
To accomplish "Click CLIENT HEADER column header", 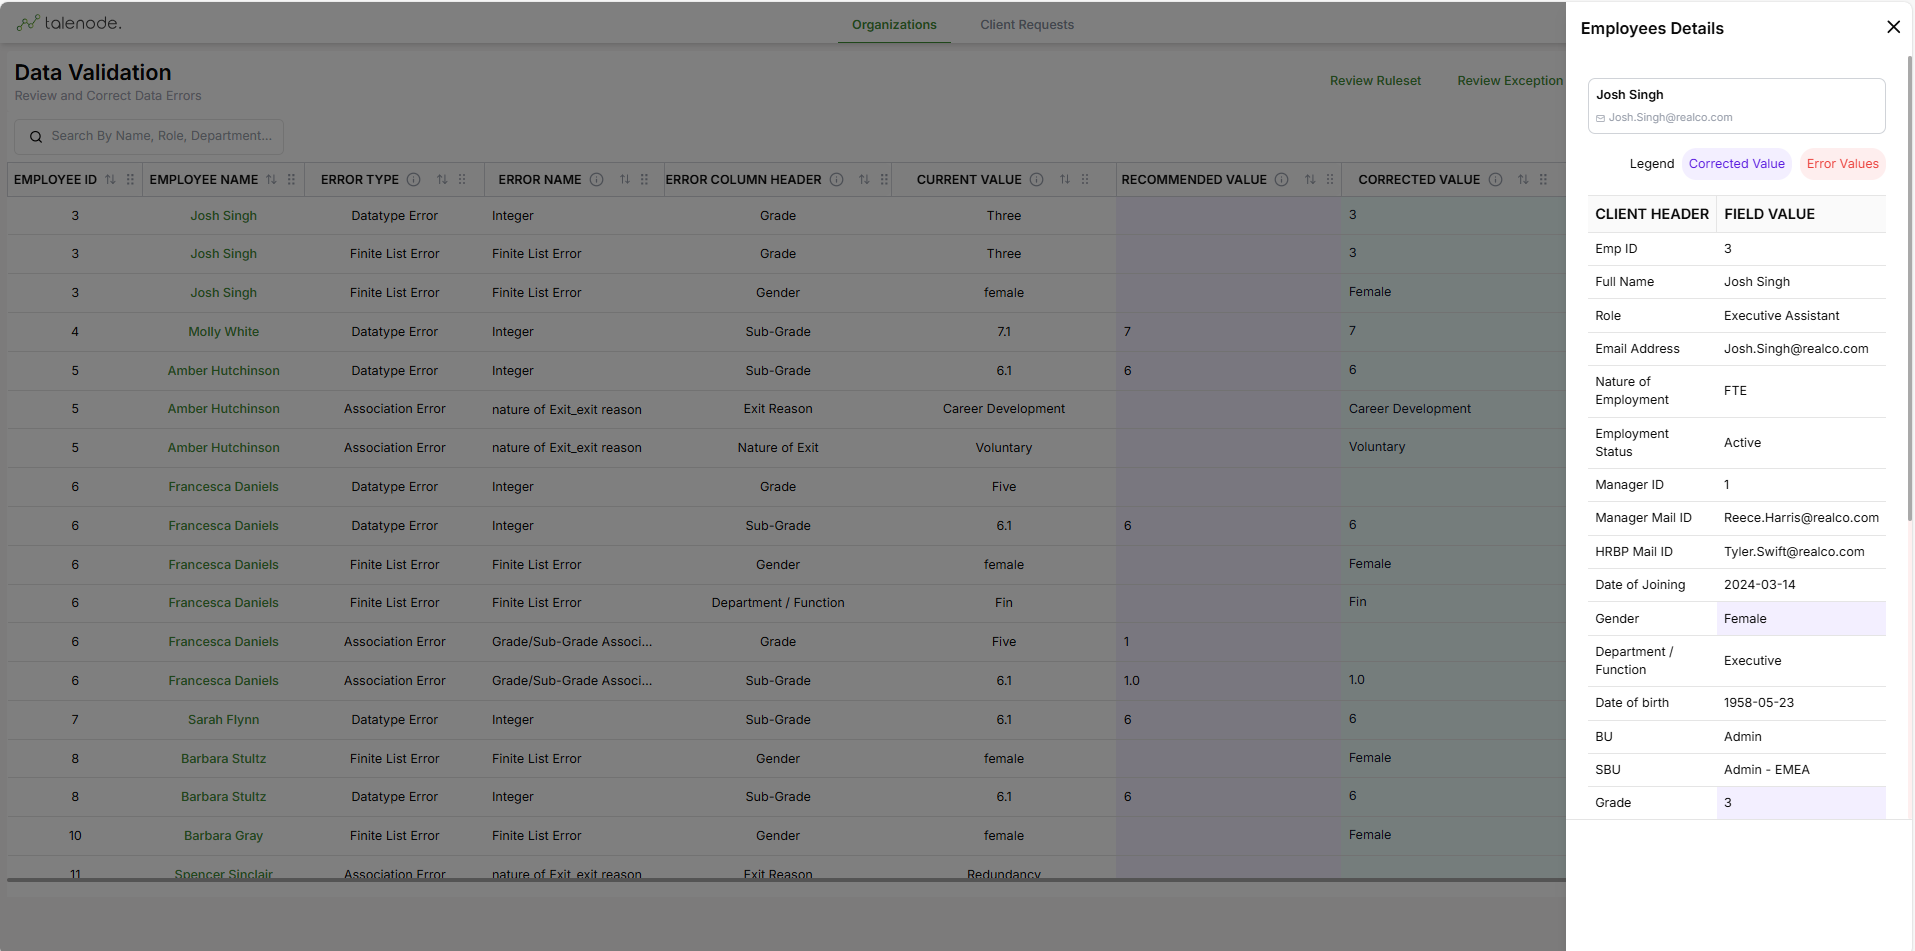I will (x=1651, y=214).
